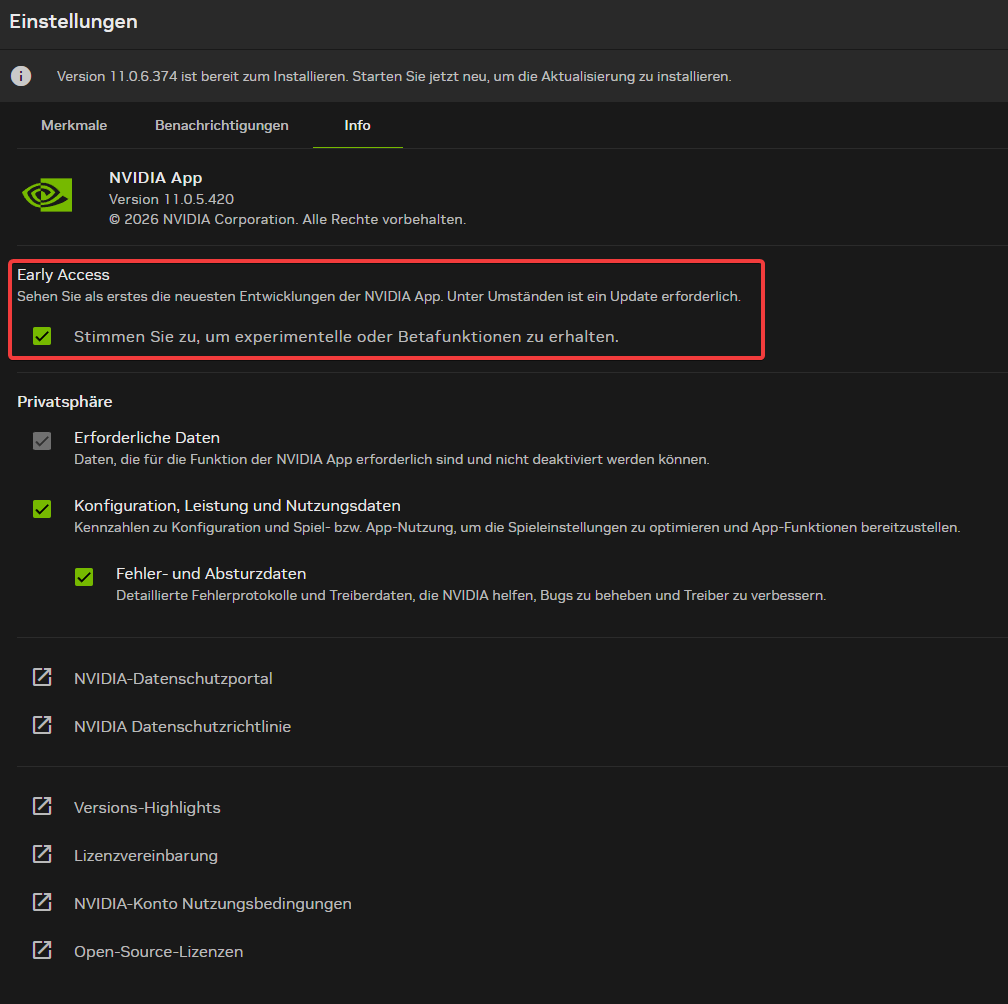
Task: Toggle Fehler- und Absturzdaten checkbox
Action: (84, 577)
